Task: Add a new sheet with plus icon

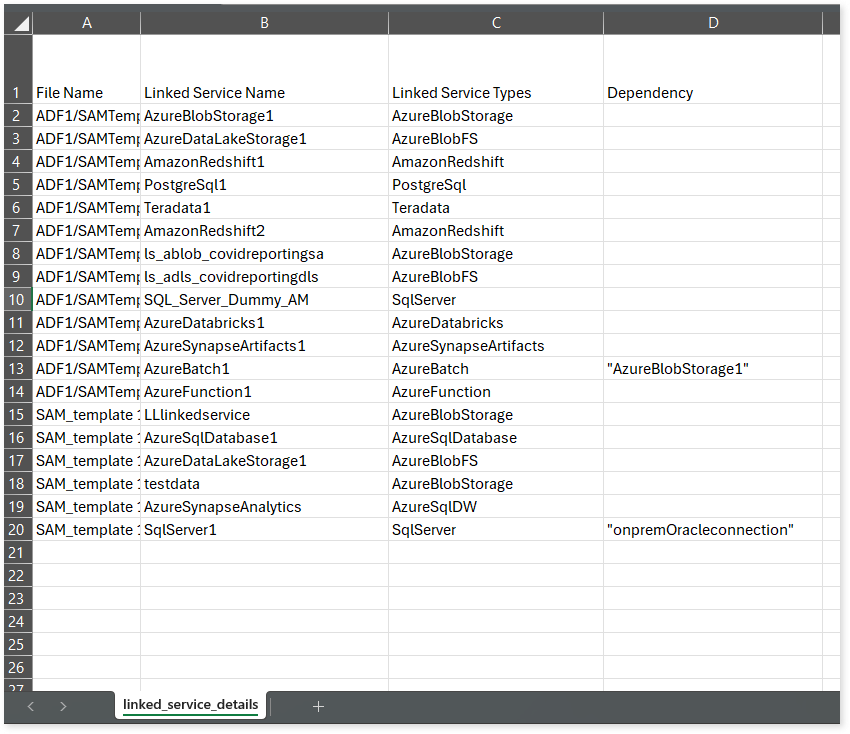Action: click(x=319, y=706)
